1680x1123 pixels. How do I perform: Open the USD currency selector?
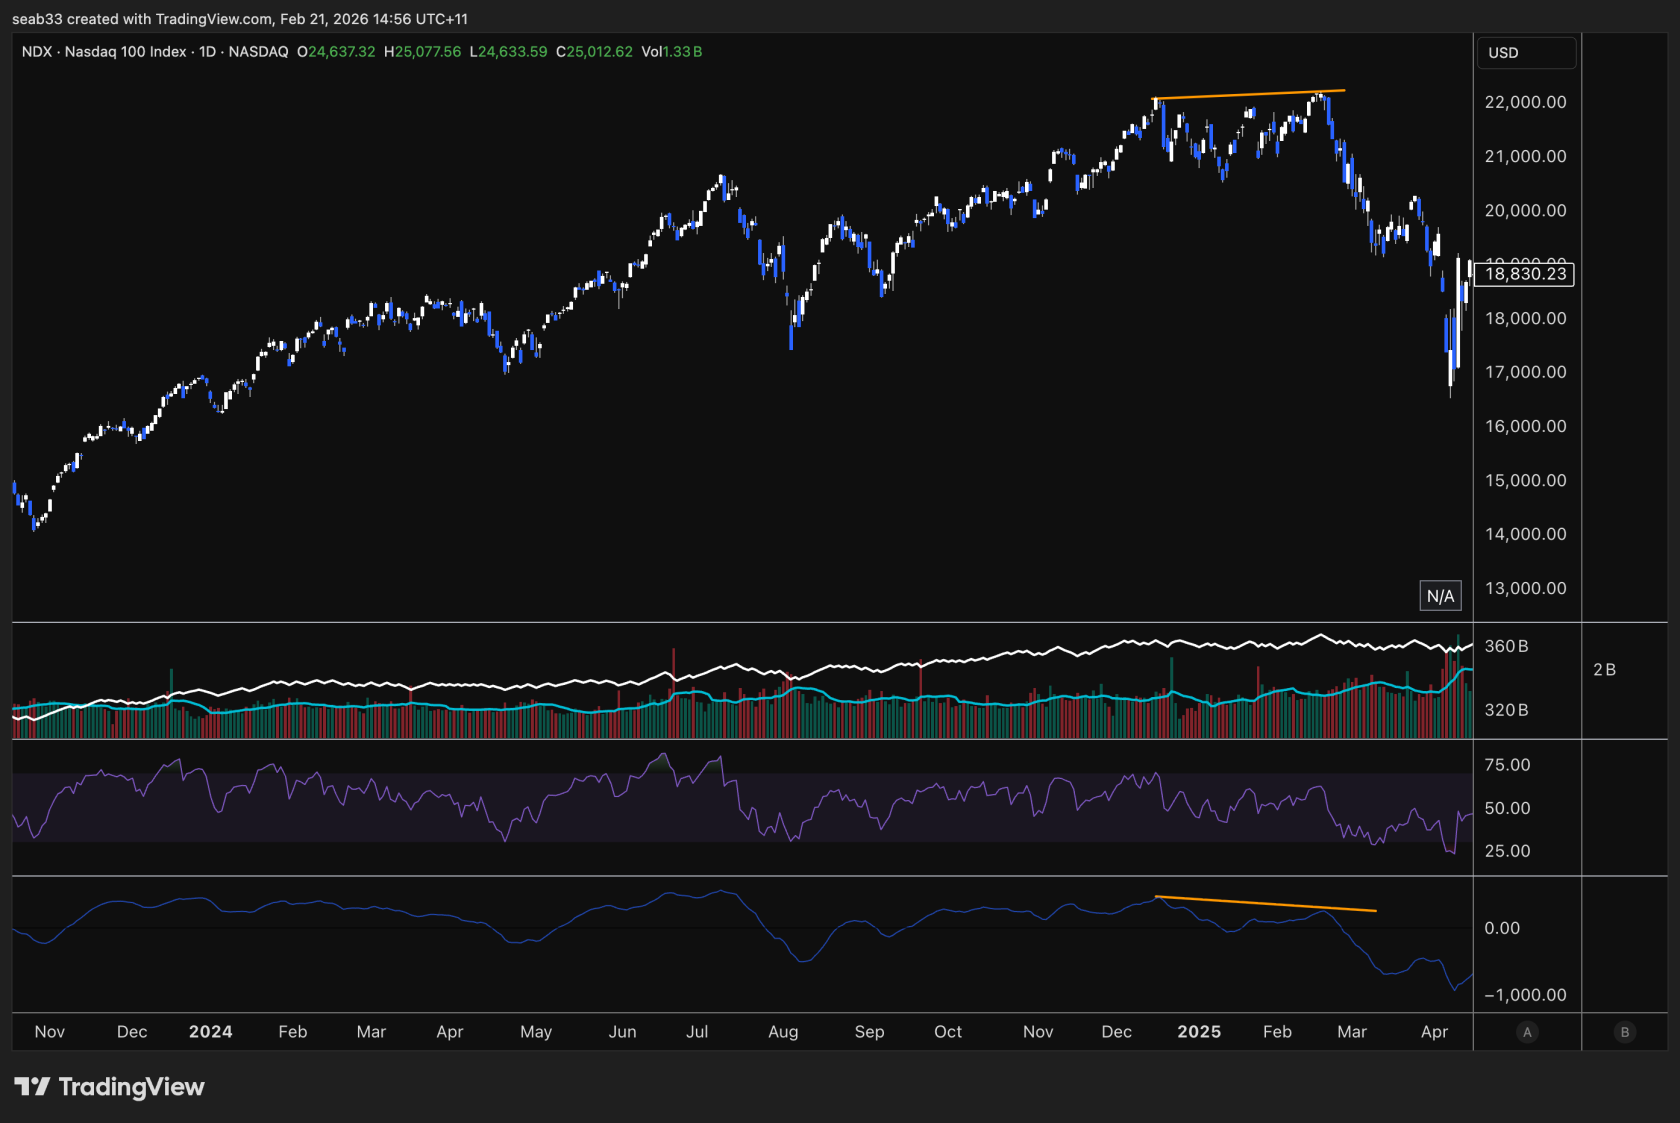(1526, 52)
